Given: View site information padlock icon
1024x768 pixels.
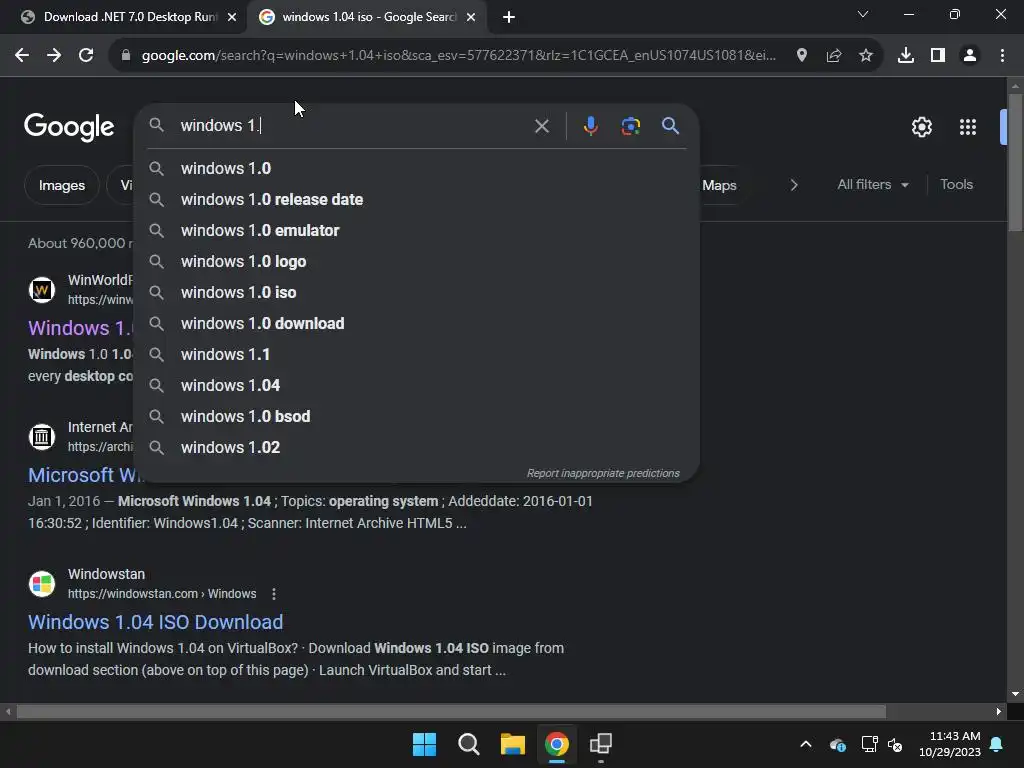Looking at the screenshot, I should pyautogui.click(x=126, y=56).
